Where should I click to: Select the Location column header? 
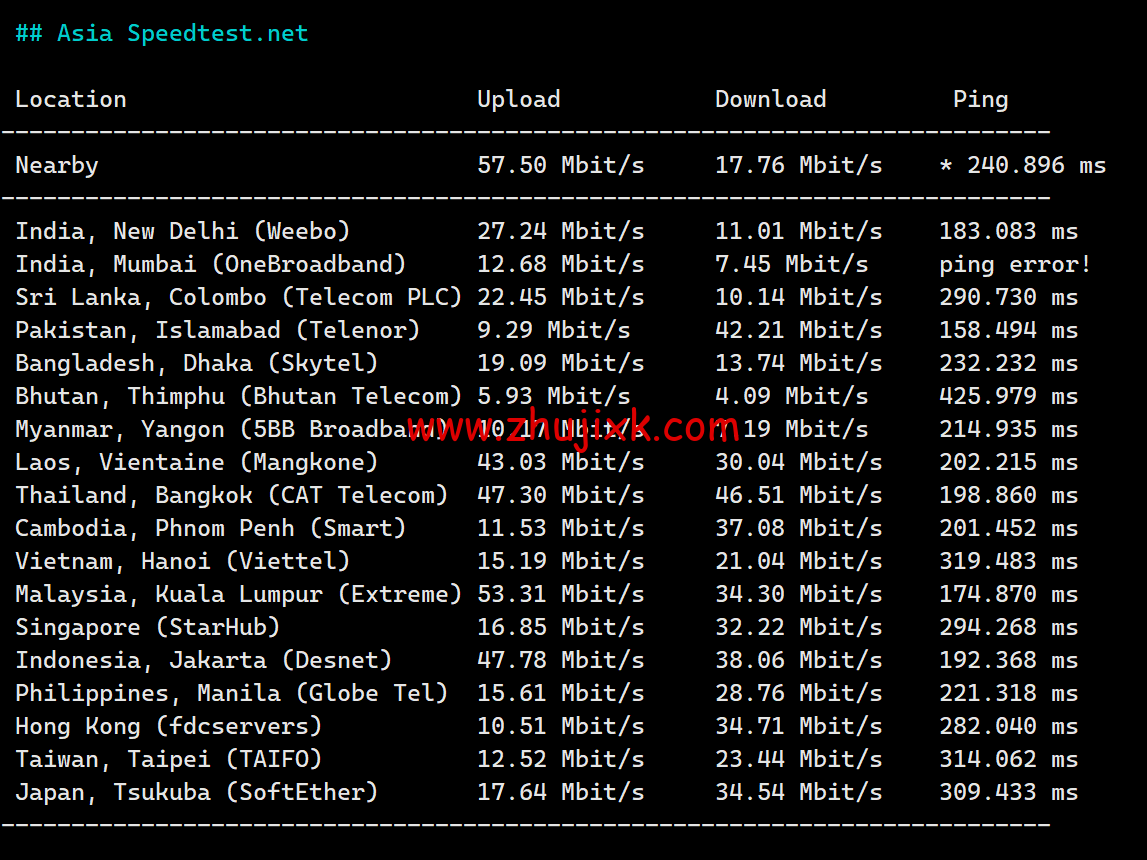coord(70,98)
